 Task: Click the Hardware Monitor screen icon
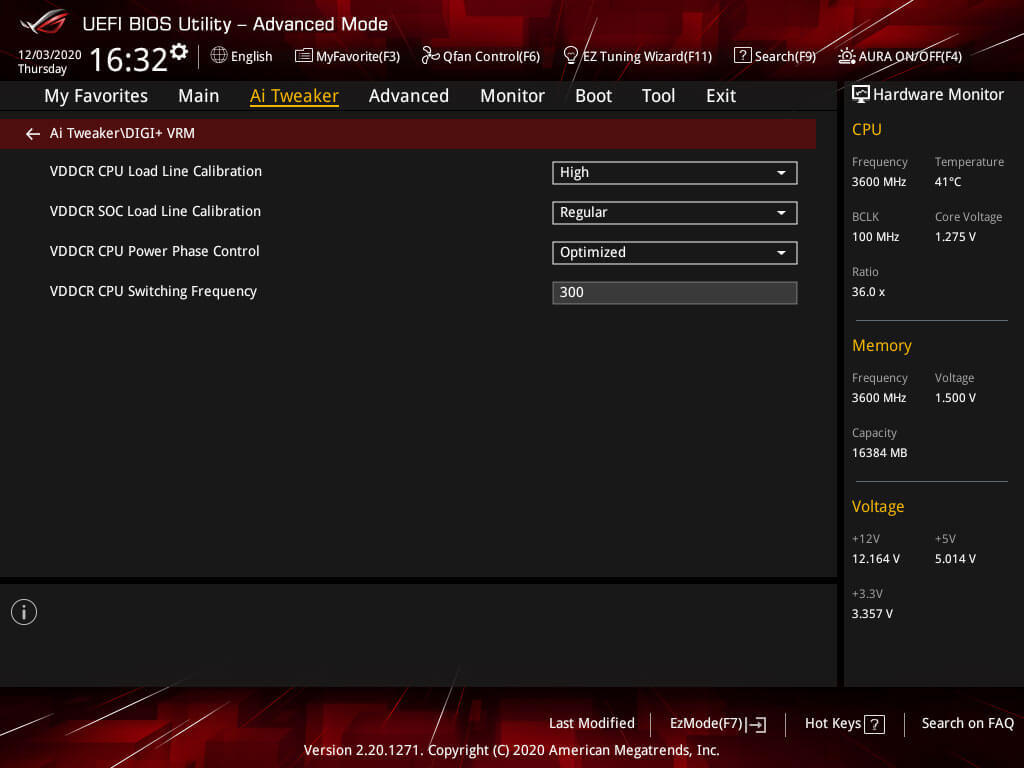[x=861, y=94]
